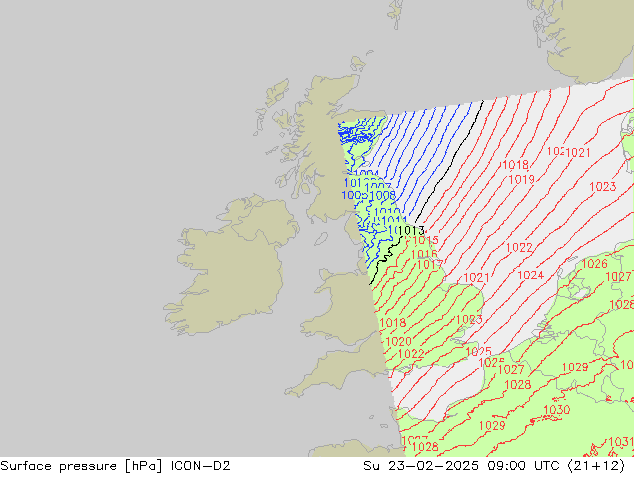634x490 pixels.
Task: Select the black 1013 isobar label
Action: 411,230
